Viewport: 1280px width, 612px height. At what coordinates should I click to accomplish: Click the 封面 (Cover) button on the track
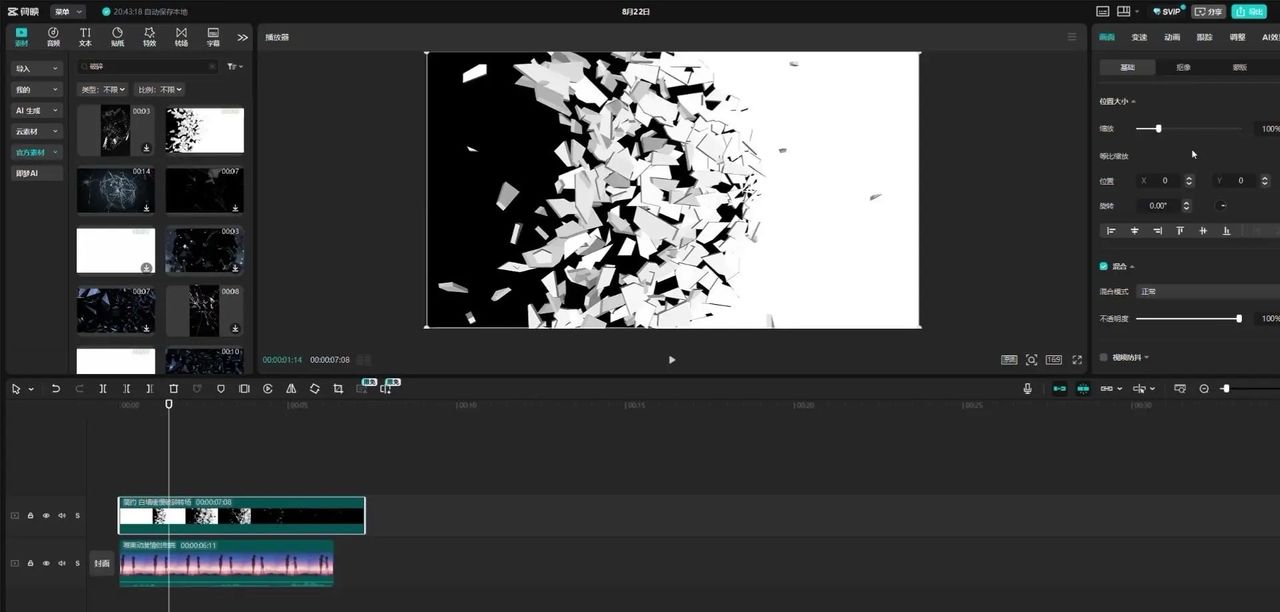(101, 563)
